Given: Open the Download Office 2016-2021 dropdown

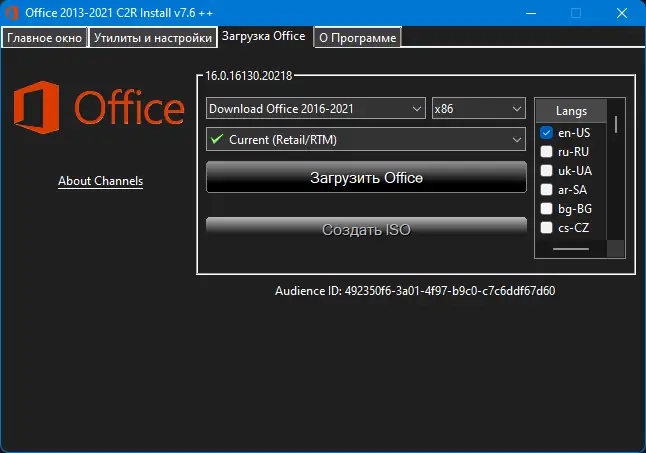Looking at the screenshot, I should (x=316, y=108).
